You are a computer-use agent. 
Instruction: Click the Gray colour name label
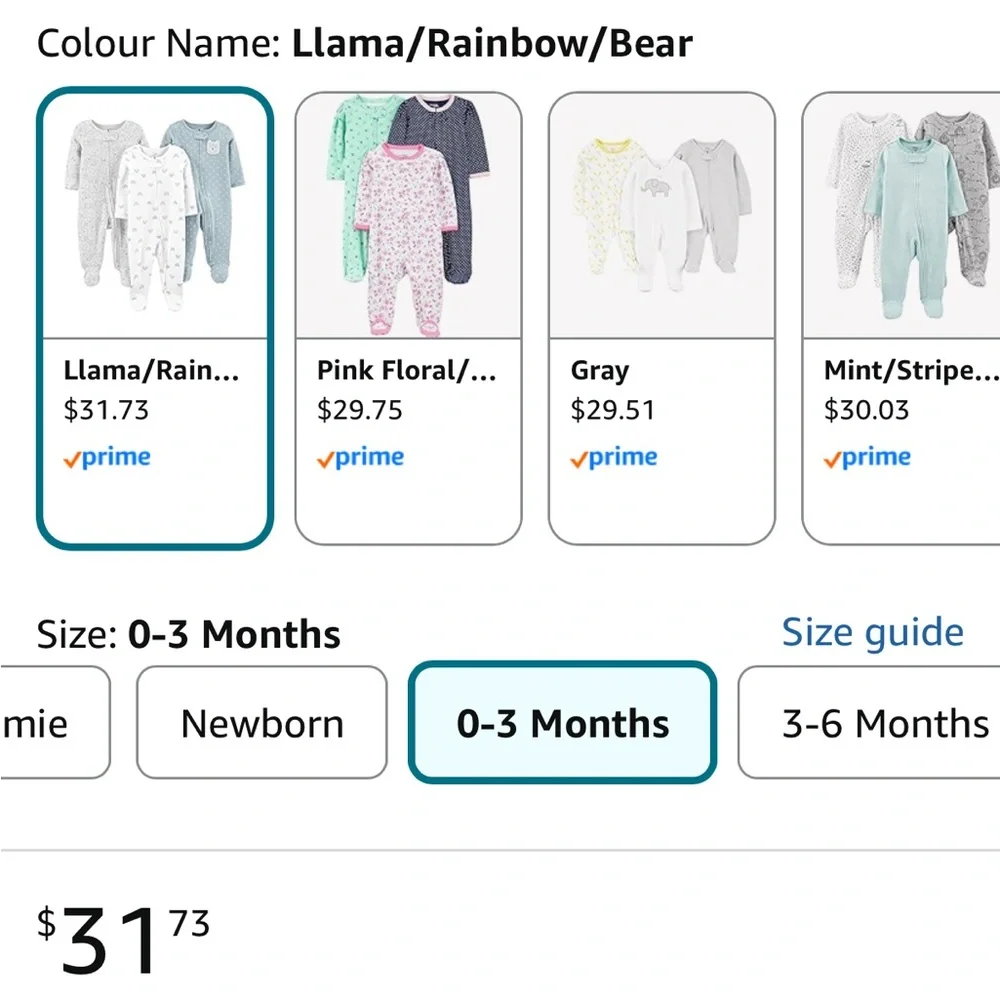tap(600, 371)
